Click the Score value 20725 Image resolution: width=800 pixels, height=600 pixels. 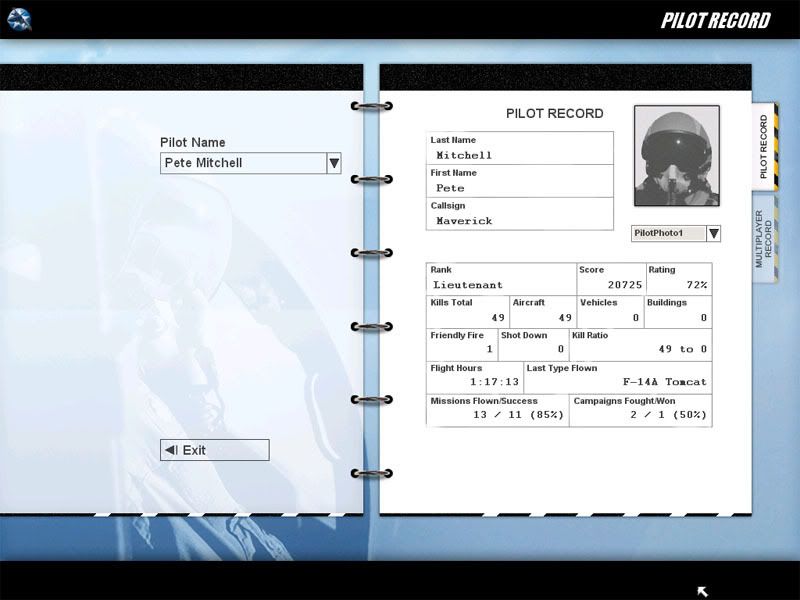tap(625, 285)
